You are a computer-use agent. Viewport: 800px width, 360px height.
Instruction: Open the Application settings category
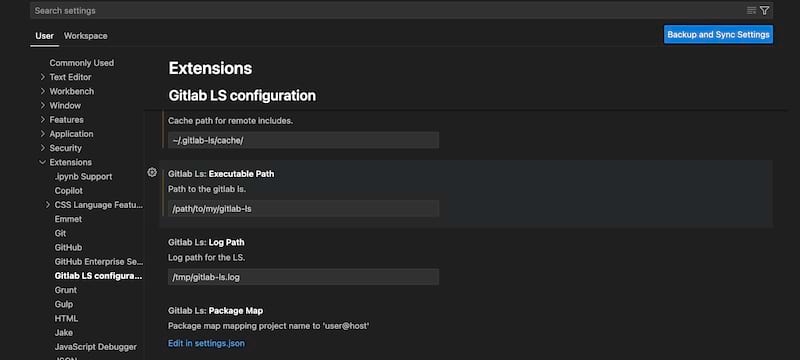[x=71, y=134]
